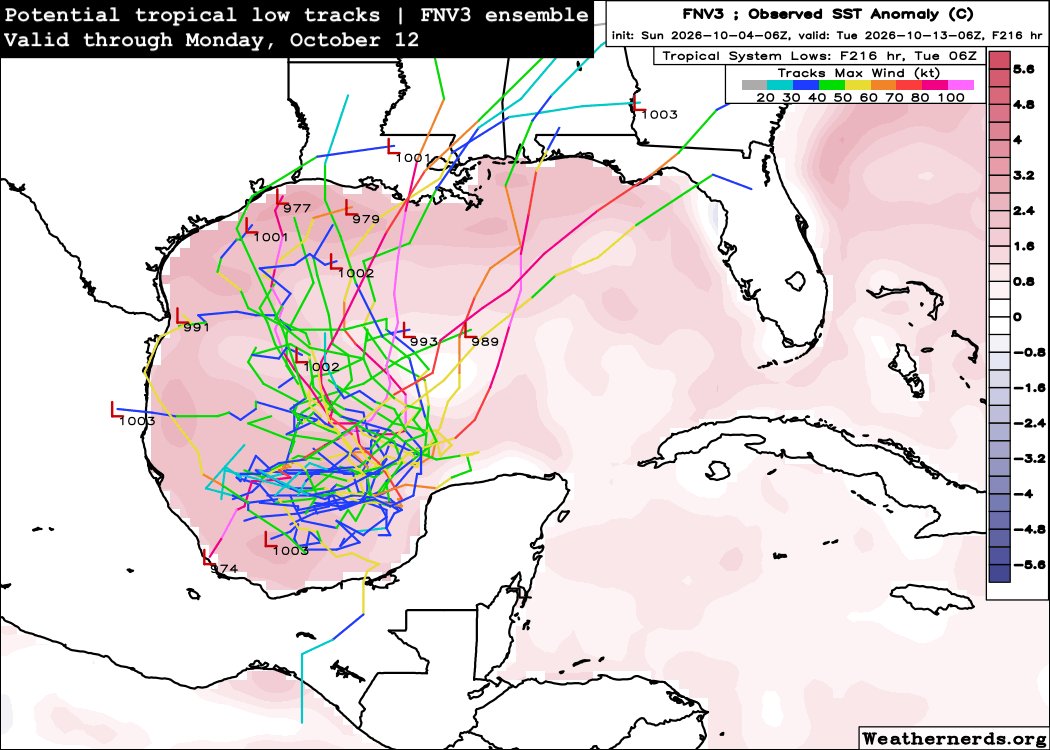This screenshot has width=1050, height=750.
Task: Click the orange swatch in wind legend
Action: pos(883,85)
